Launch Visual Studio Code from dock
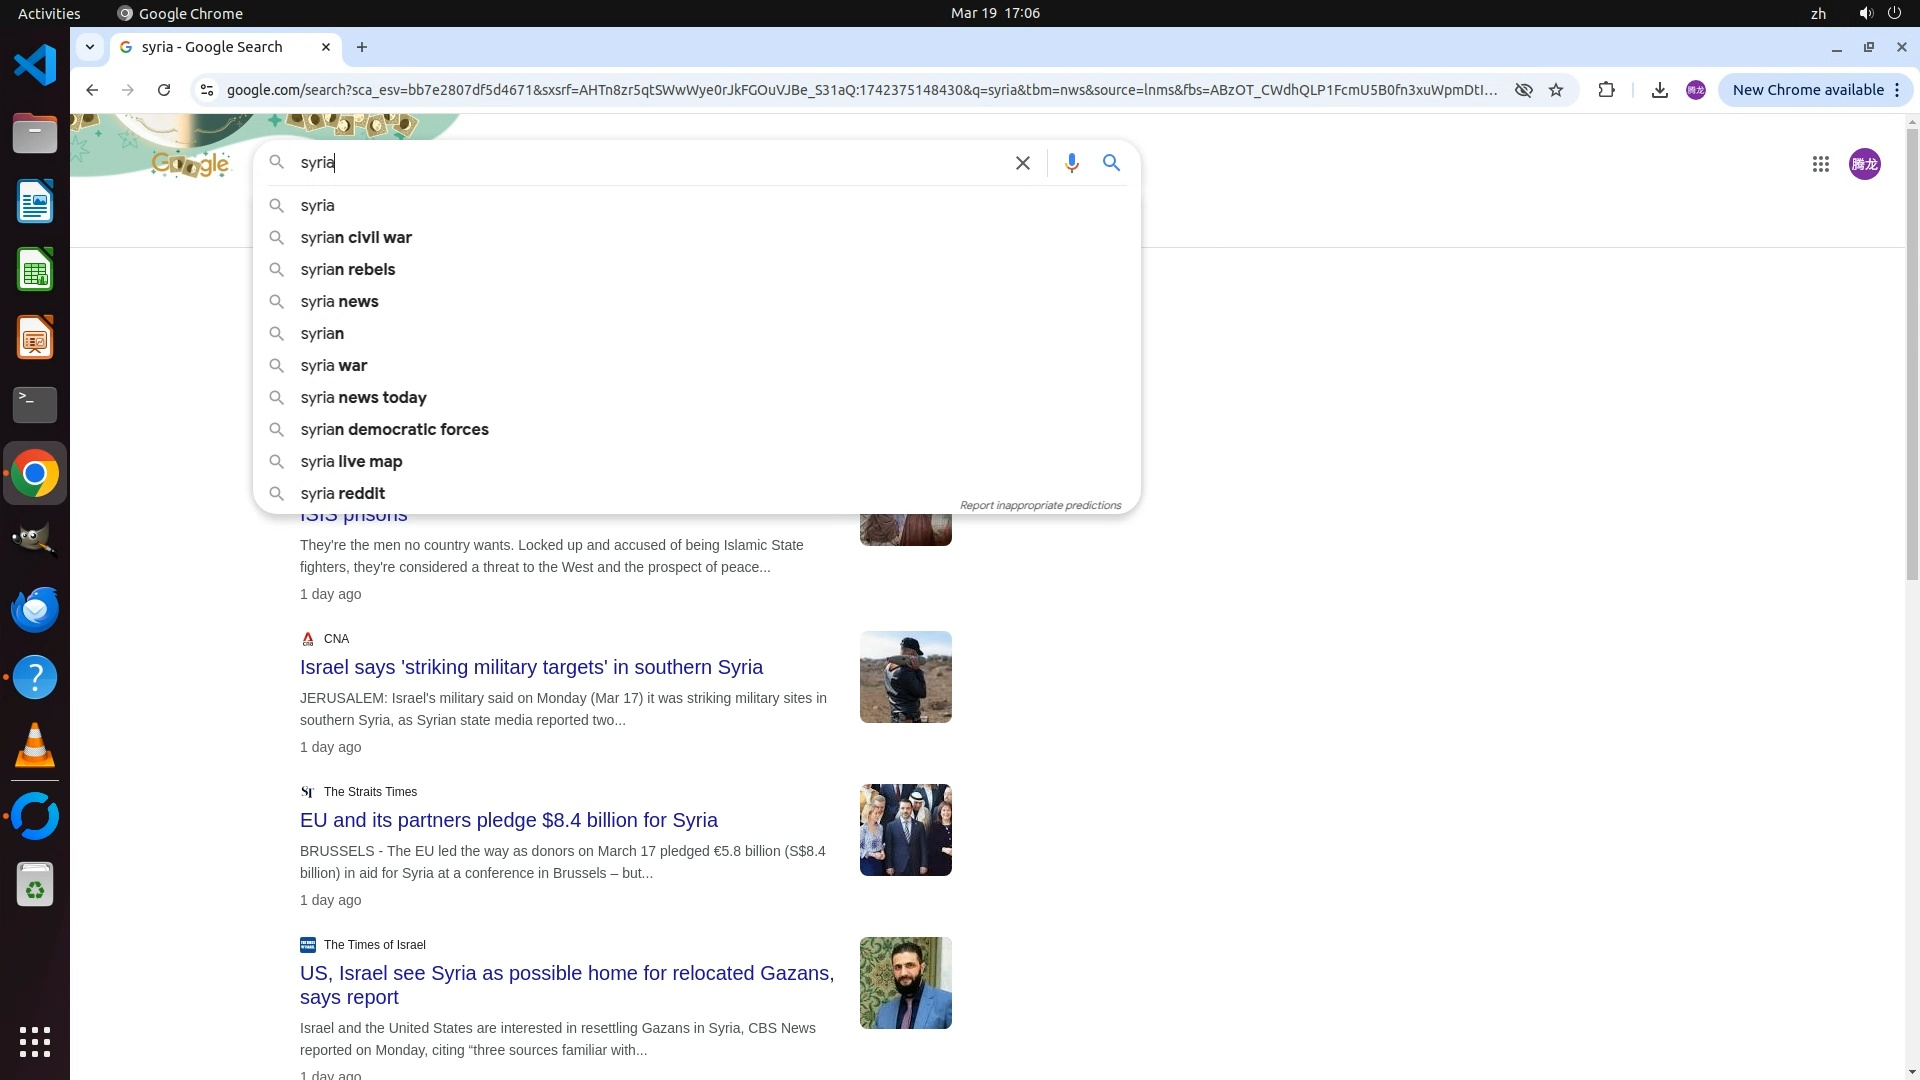The height and width of the screenshot is (1080, 1920). point(35,66)
